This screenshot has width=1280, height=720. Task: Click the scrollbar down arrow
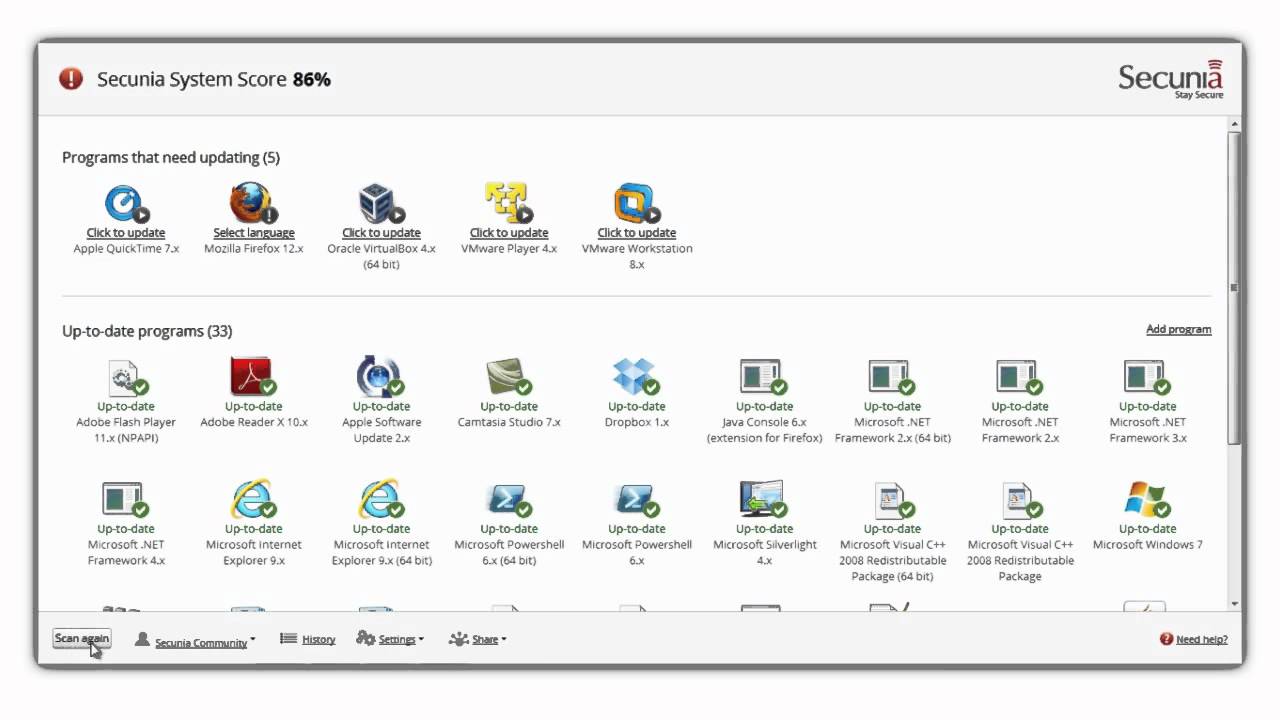click(1234, 604)
